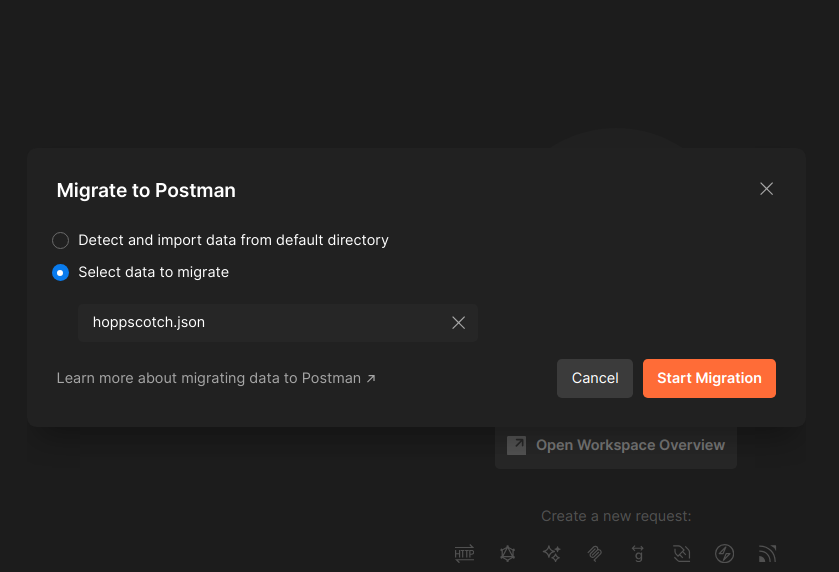Screen dimensions: 839x572
Task: Start Migration with orange button
Action: (x=709, y=378)
